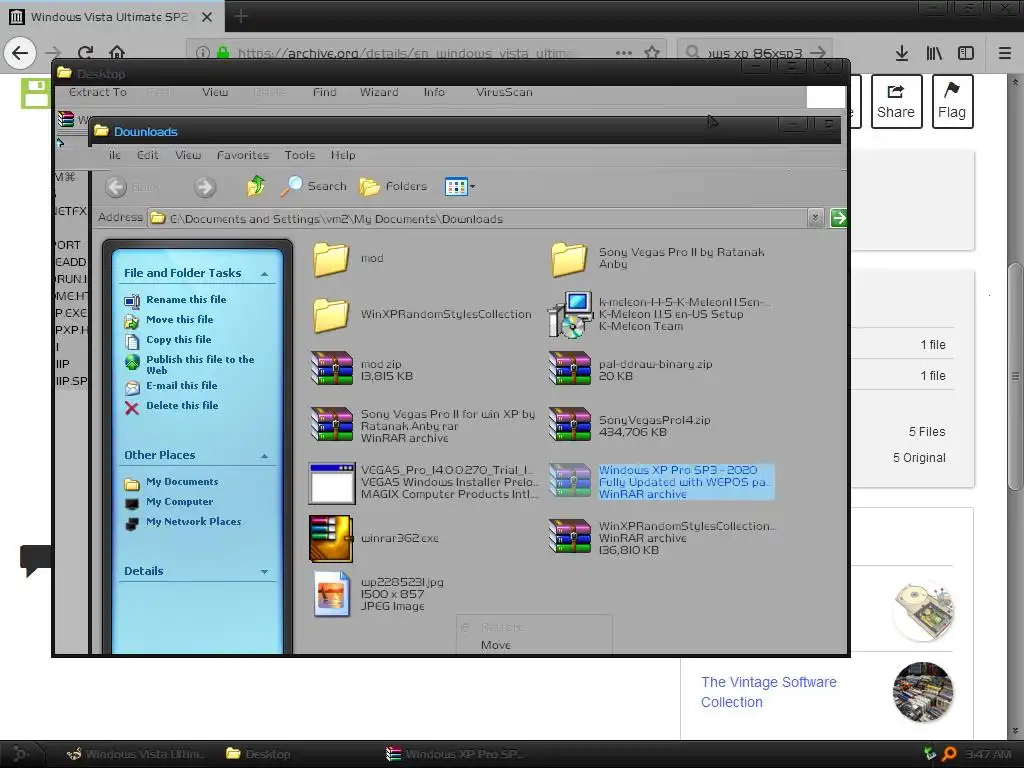Select the K-Meleon setup installer icon
Screen dimensions: 1024x768
point(570,314)
